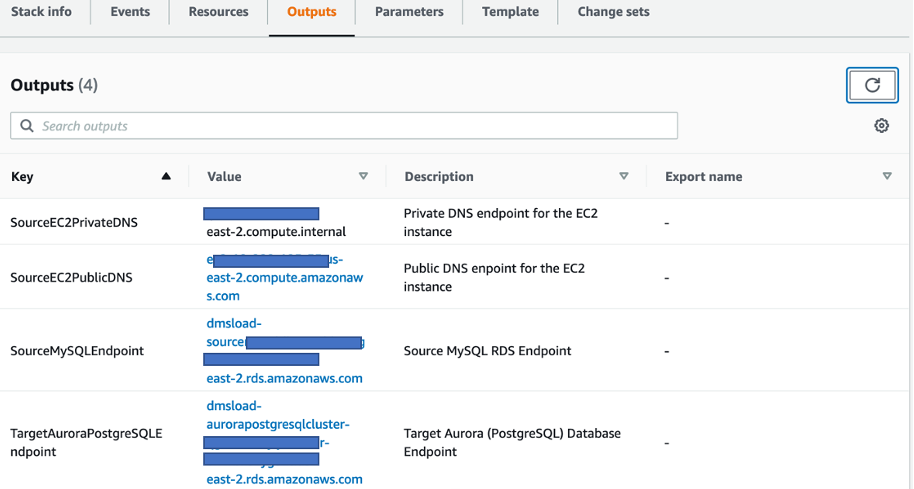Click into the Search outputs field

coord(350,126)
